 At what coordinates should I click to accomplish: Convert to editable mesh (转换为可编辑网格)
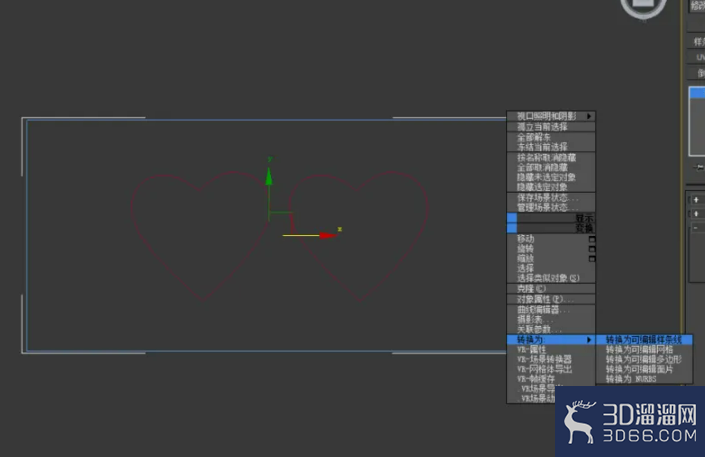[644, 349]
